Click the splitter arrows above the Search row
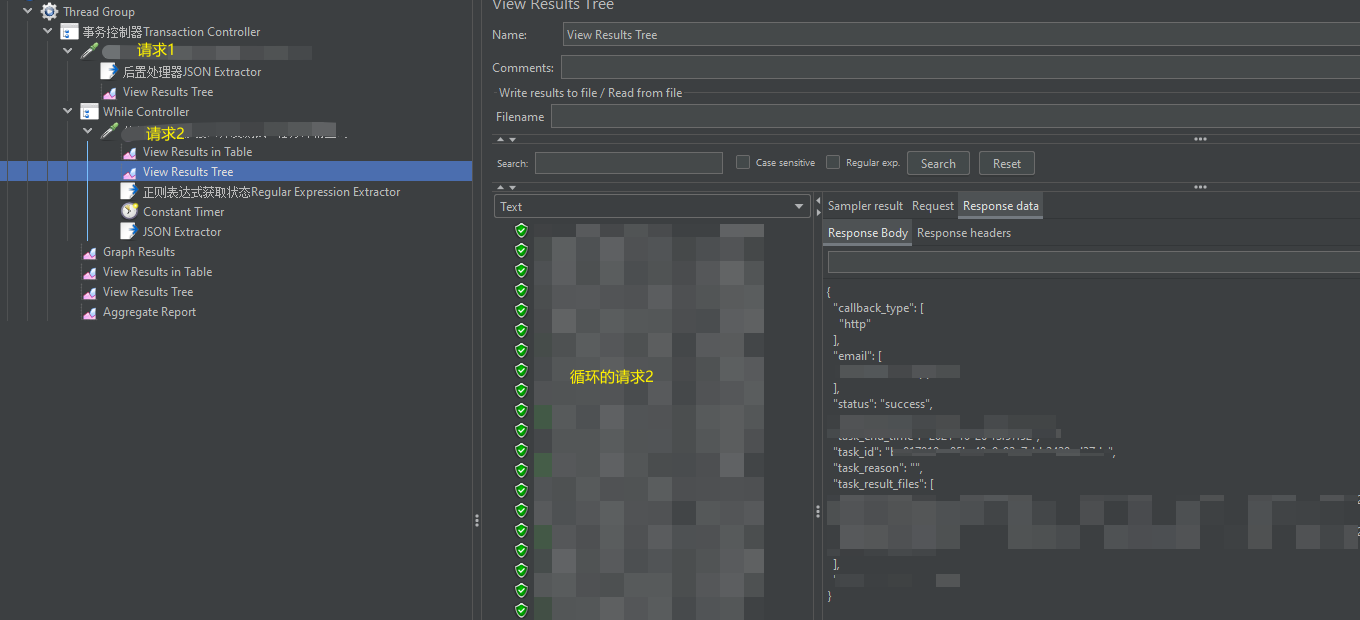Image resolution: width=1360 pixels, height=620 pixels. pyautogui.click(x=507, y=139)
